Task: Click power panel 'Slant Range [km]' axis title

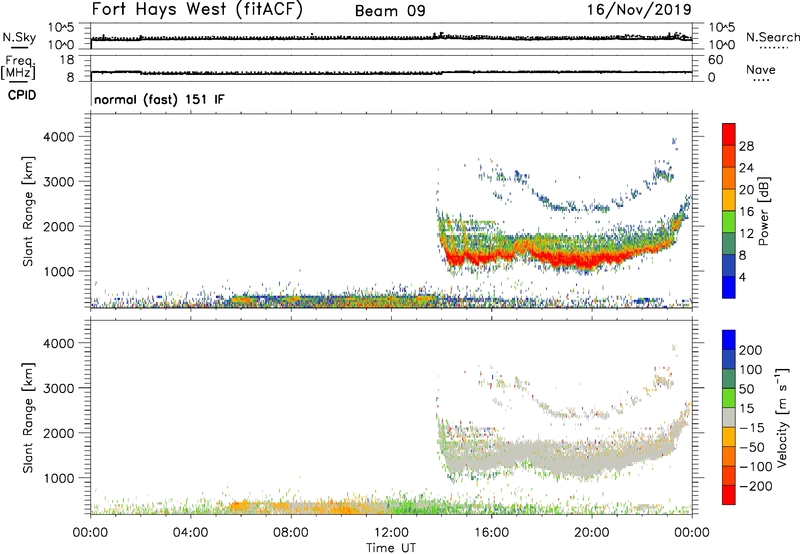Action: click(29, 211)
